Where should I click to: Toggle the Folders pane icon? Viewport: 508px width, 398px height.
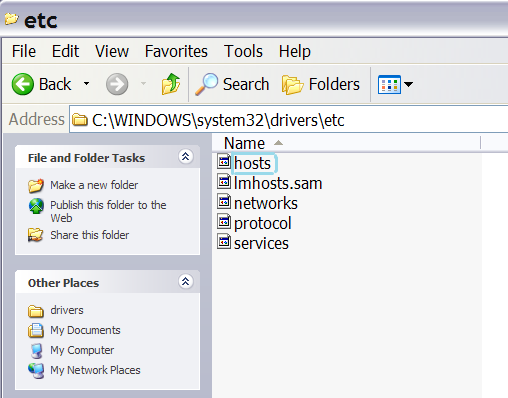coord(292,85)
